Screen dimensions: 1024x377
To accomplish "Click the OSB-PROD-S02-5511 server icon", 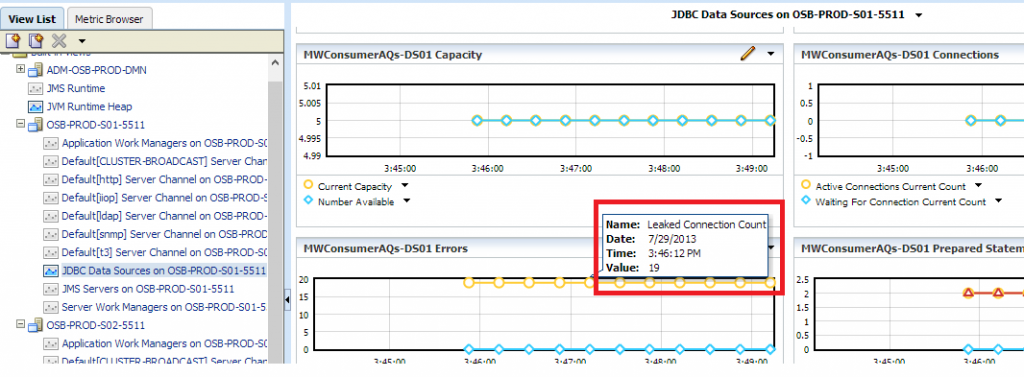I will click(35, 325).
